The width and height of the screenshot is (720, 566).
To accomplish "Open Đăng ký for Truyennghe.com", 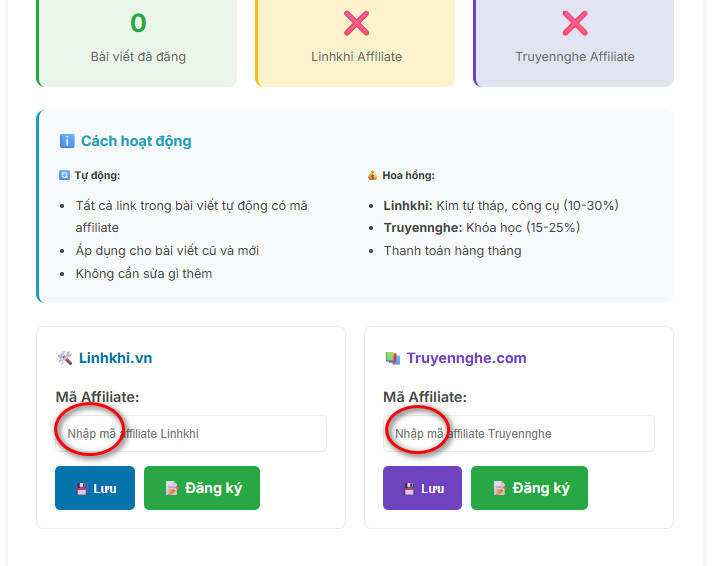I will tap(529, 488).
